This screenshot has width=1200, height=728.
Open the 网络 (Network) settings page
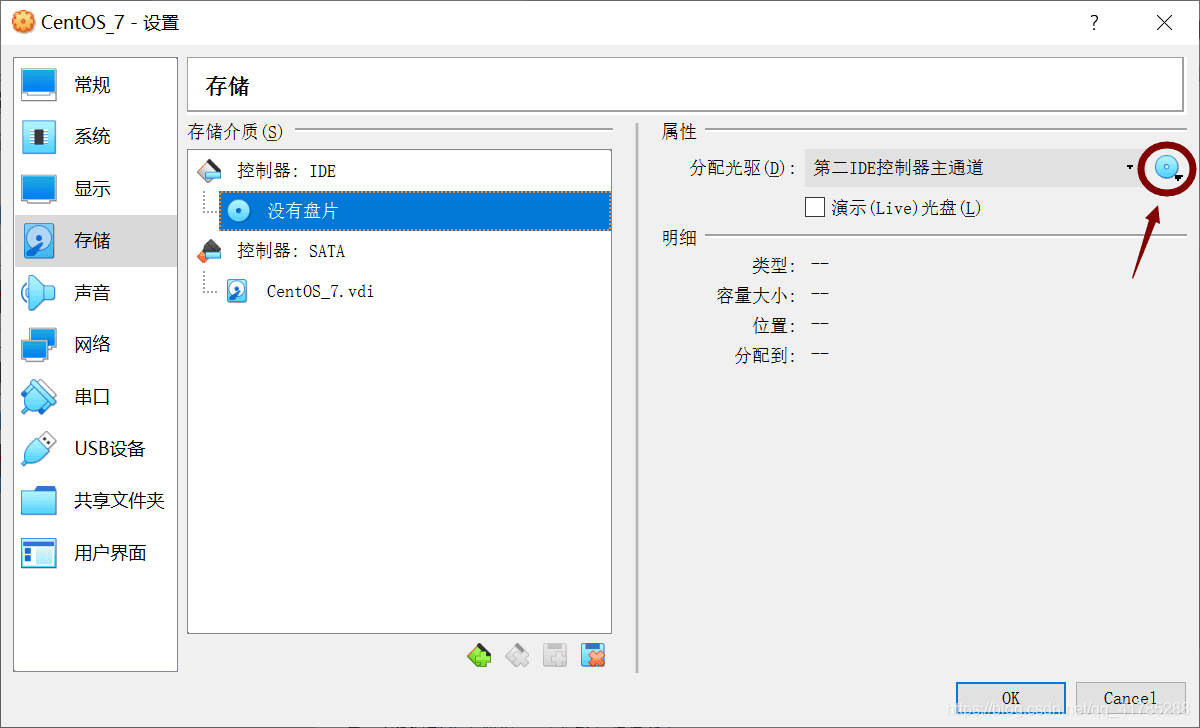tap(96, 345)
